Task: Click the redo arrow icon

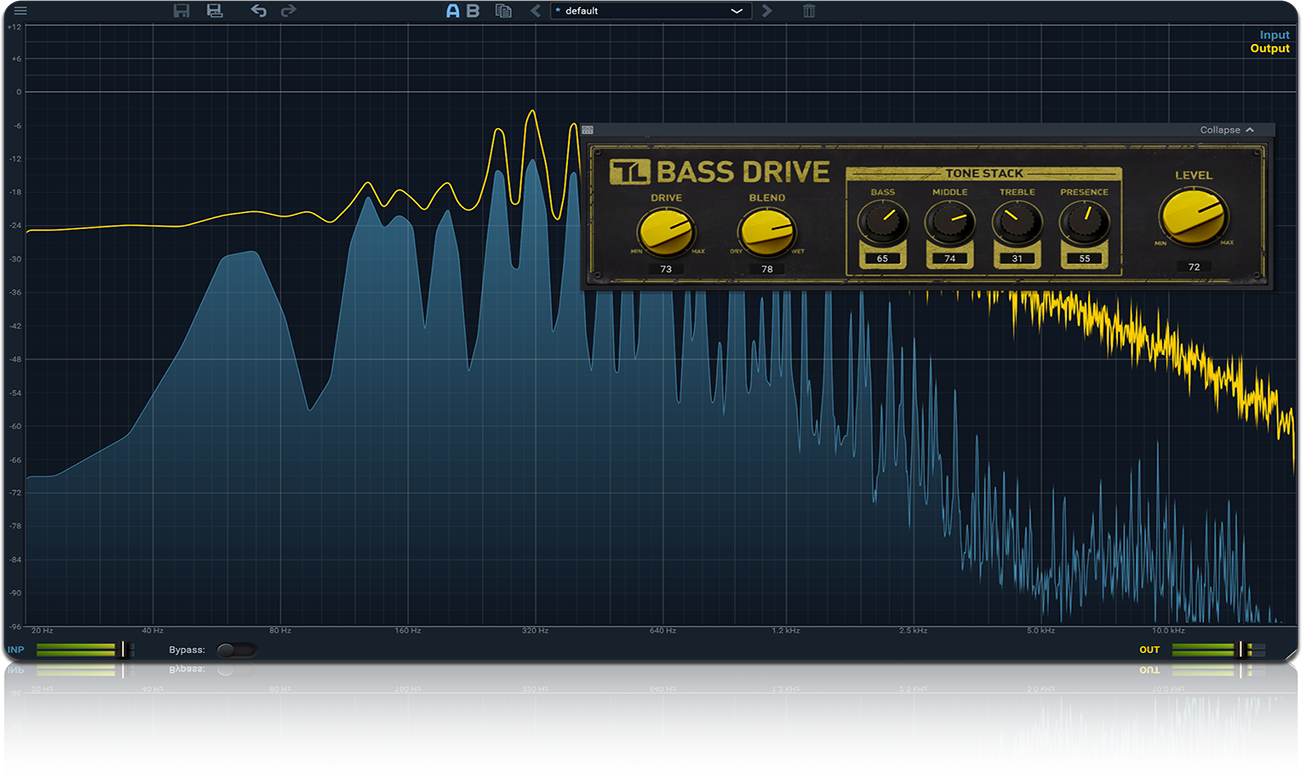Action: click(289, 11)
